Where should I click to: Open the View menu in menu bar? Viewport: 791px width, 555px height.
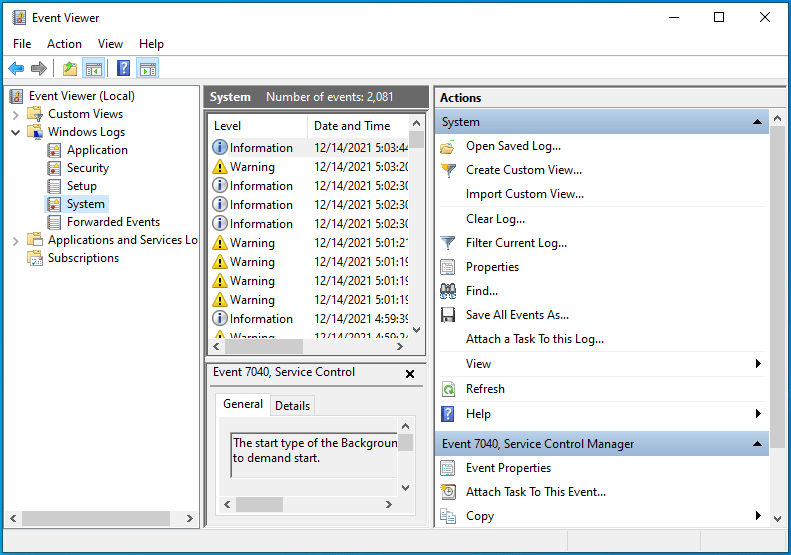(x=110, y=44)
